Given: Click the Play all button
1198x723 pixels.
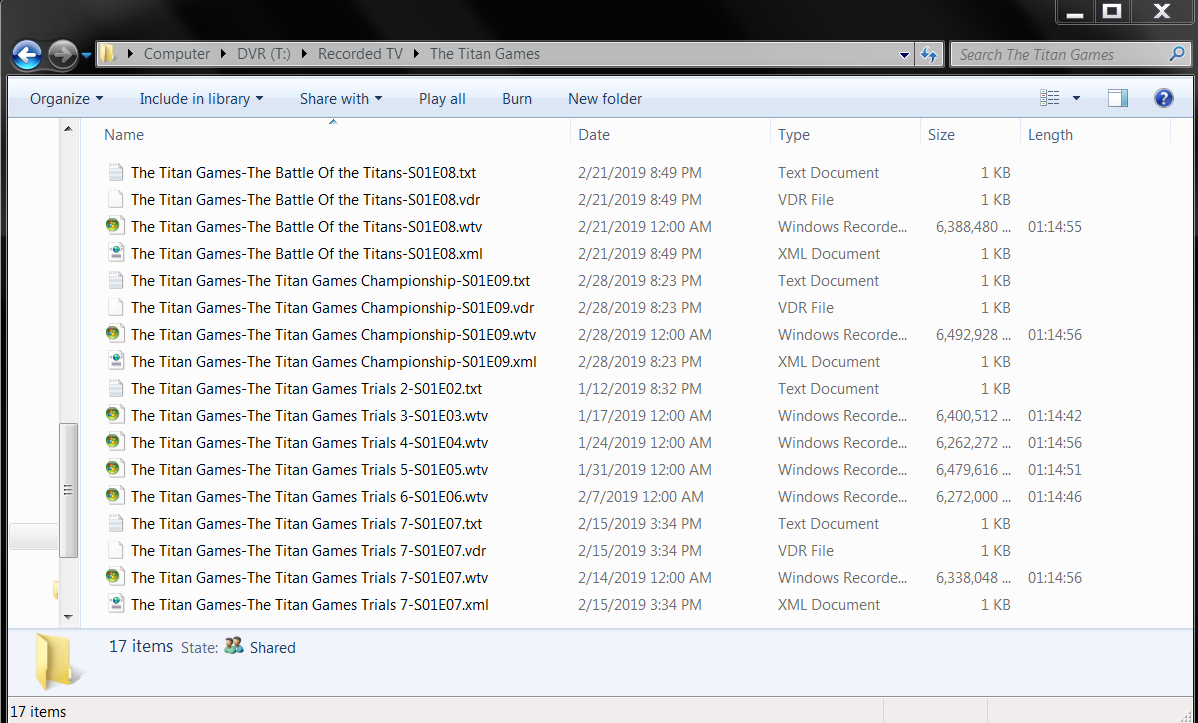Looking at the screenshot, I should [x=442, y=98].
